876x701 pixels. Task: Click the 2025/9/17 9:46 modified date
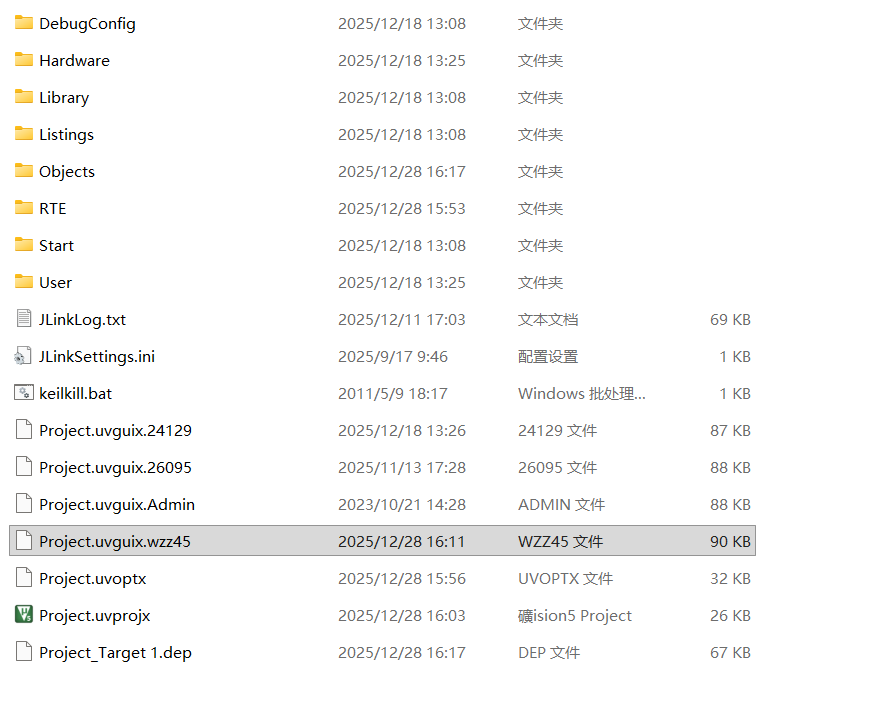coord(393,356)
